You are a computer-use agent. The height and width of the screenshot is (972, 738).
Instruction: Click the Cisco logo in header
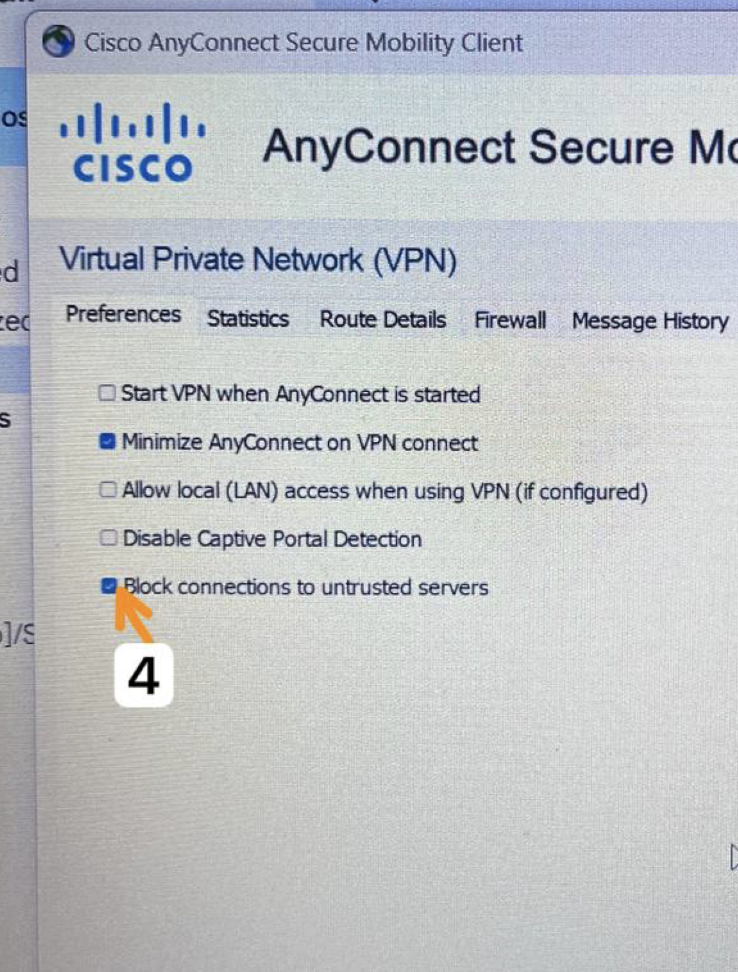coord(133,144)
